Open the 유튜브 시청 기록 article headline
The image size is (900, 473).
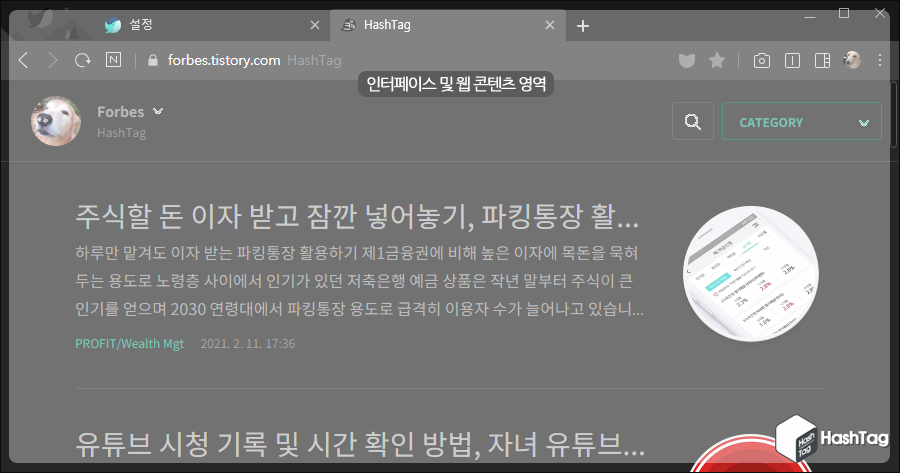point(360,444)
